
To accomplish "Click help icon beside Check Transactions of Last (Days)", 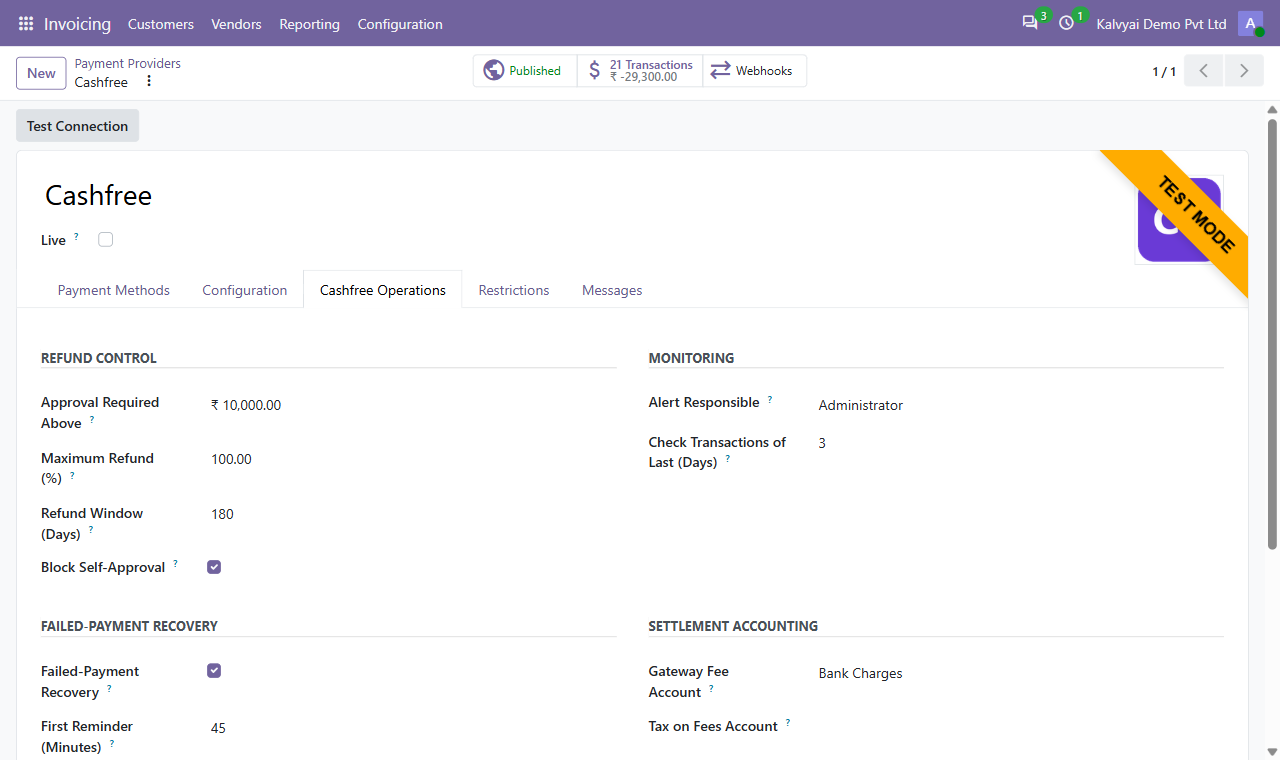I will [728, 459].
